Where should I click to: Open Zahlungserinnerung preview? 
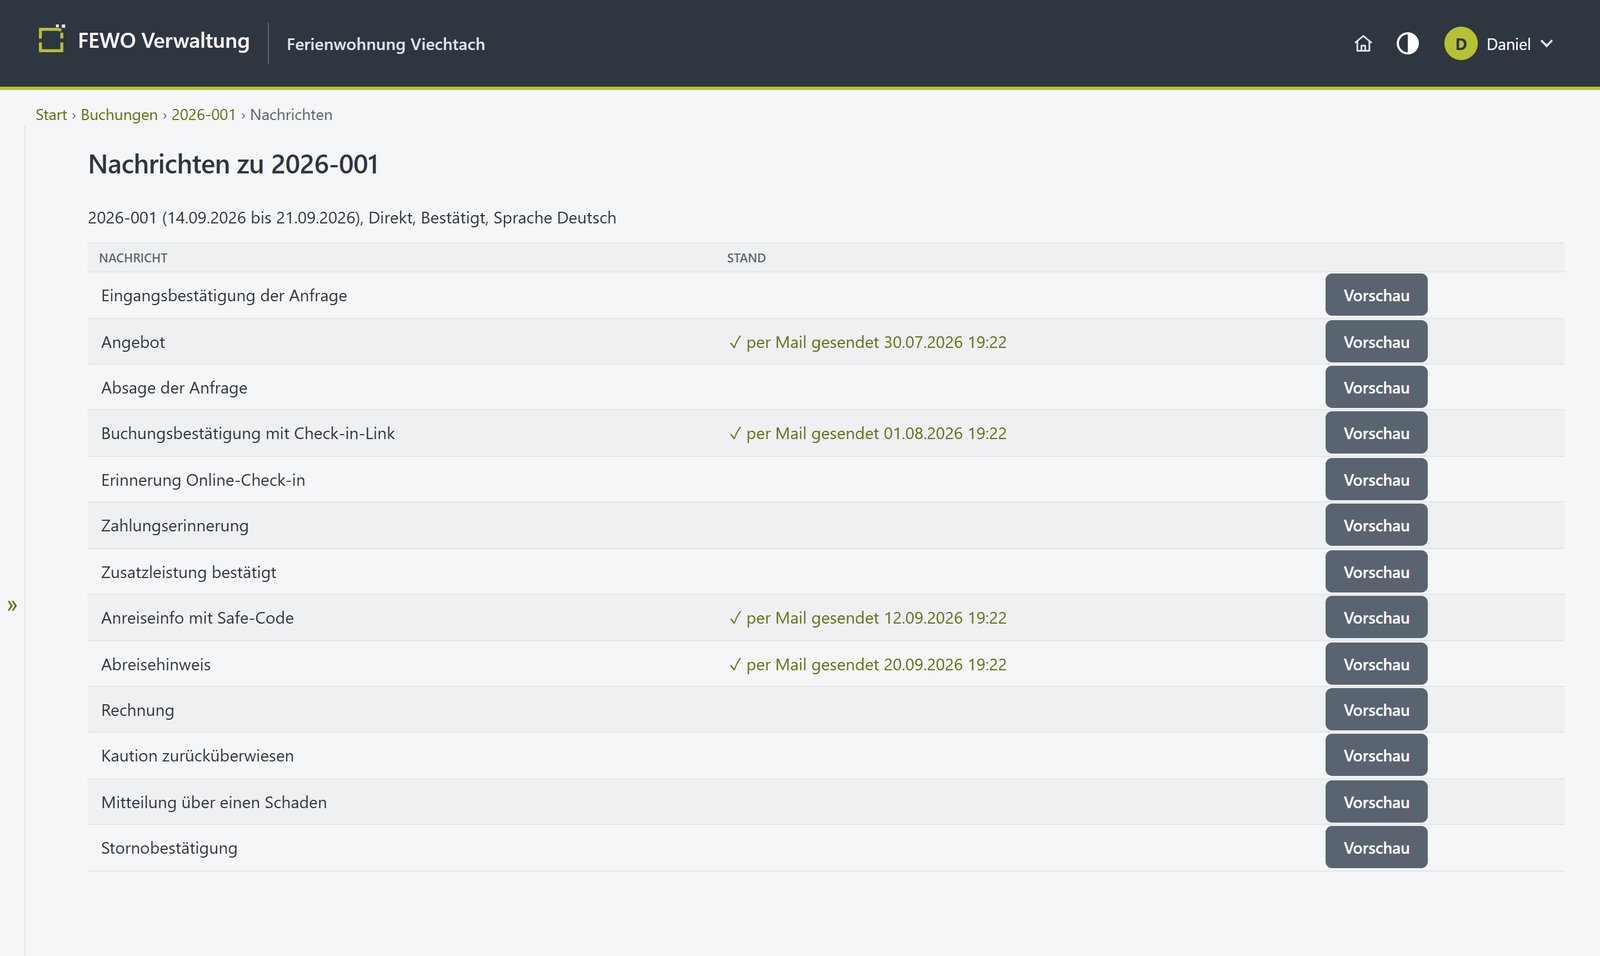pyautogui.click(x=1376, y=525)
